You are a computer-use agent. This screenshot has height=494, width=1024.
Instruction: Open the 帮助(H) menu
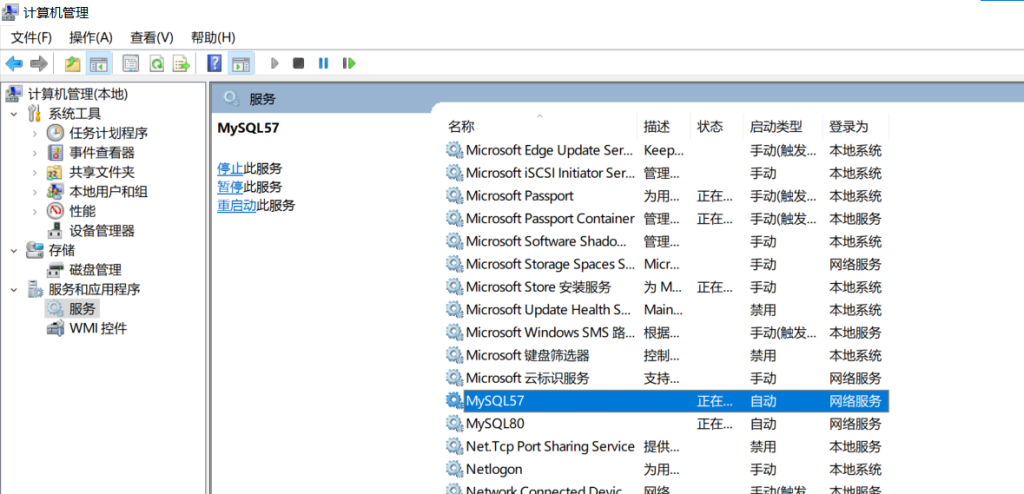coord(214,37)
